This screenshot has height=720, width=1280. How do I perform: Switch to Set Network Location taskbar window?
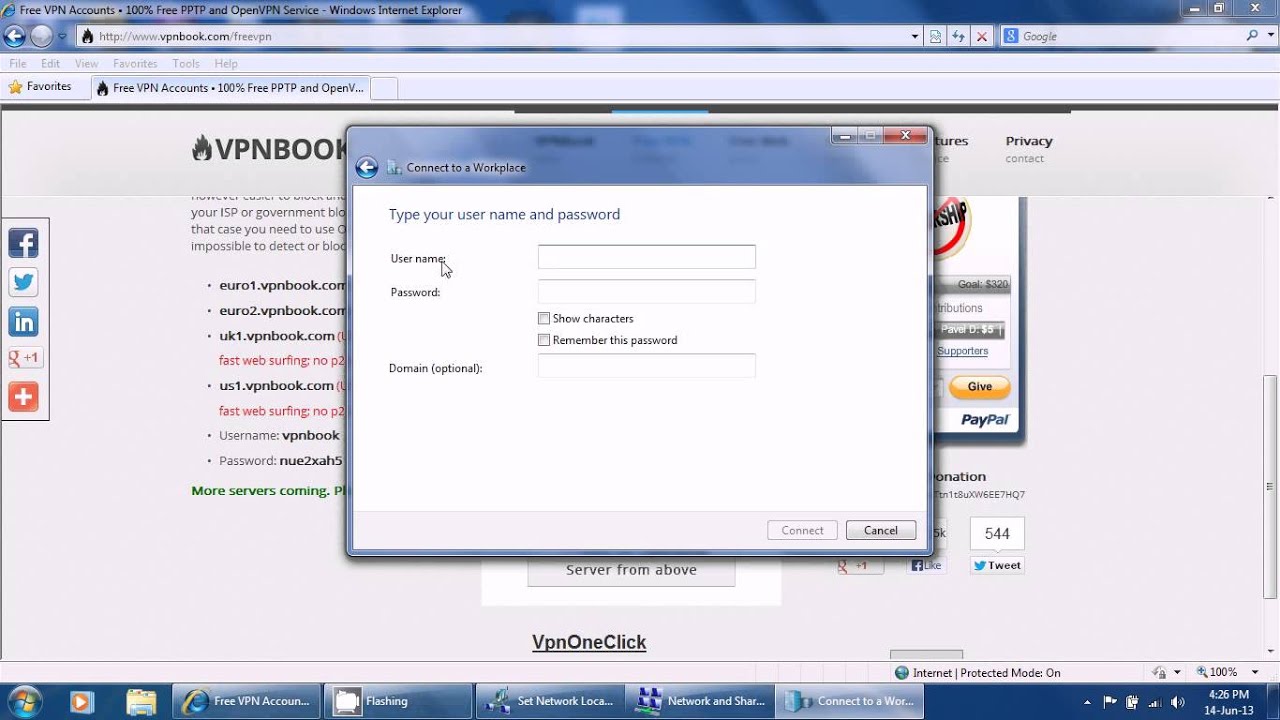549,701
